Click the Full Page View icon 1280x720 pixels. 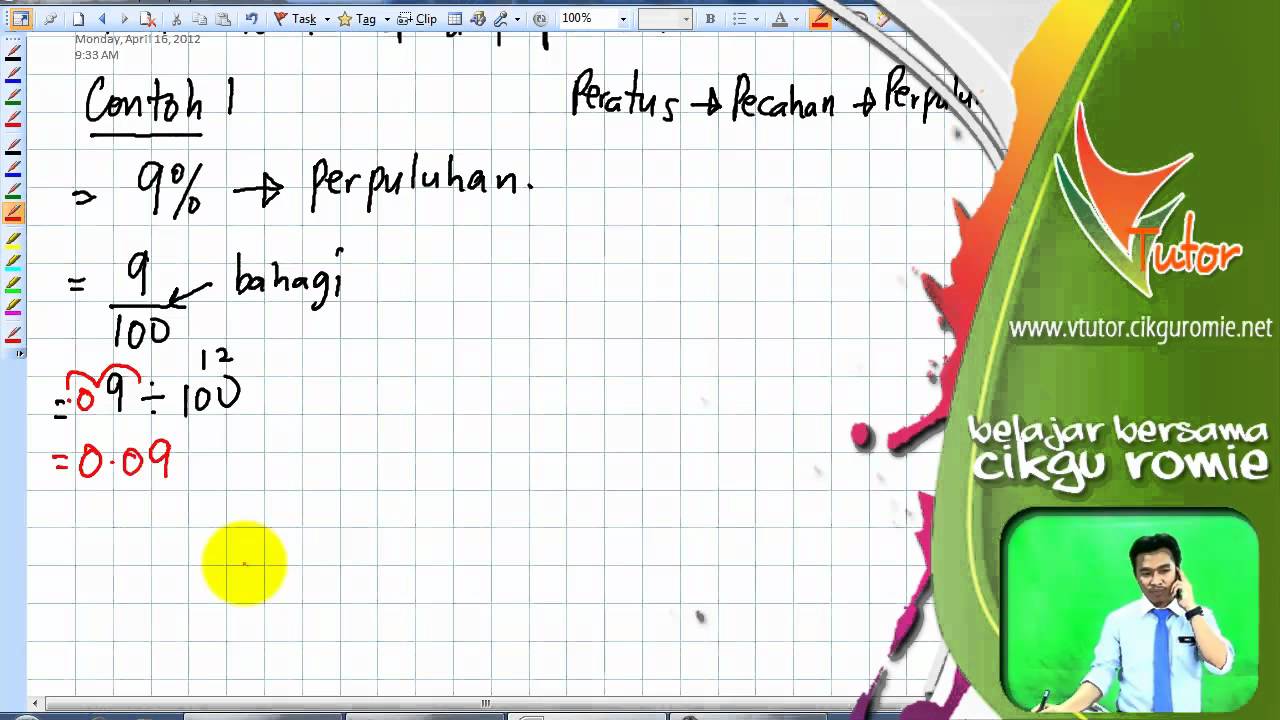tap(21, 19)
